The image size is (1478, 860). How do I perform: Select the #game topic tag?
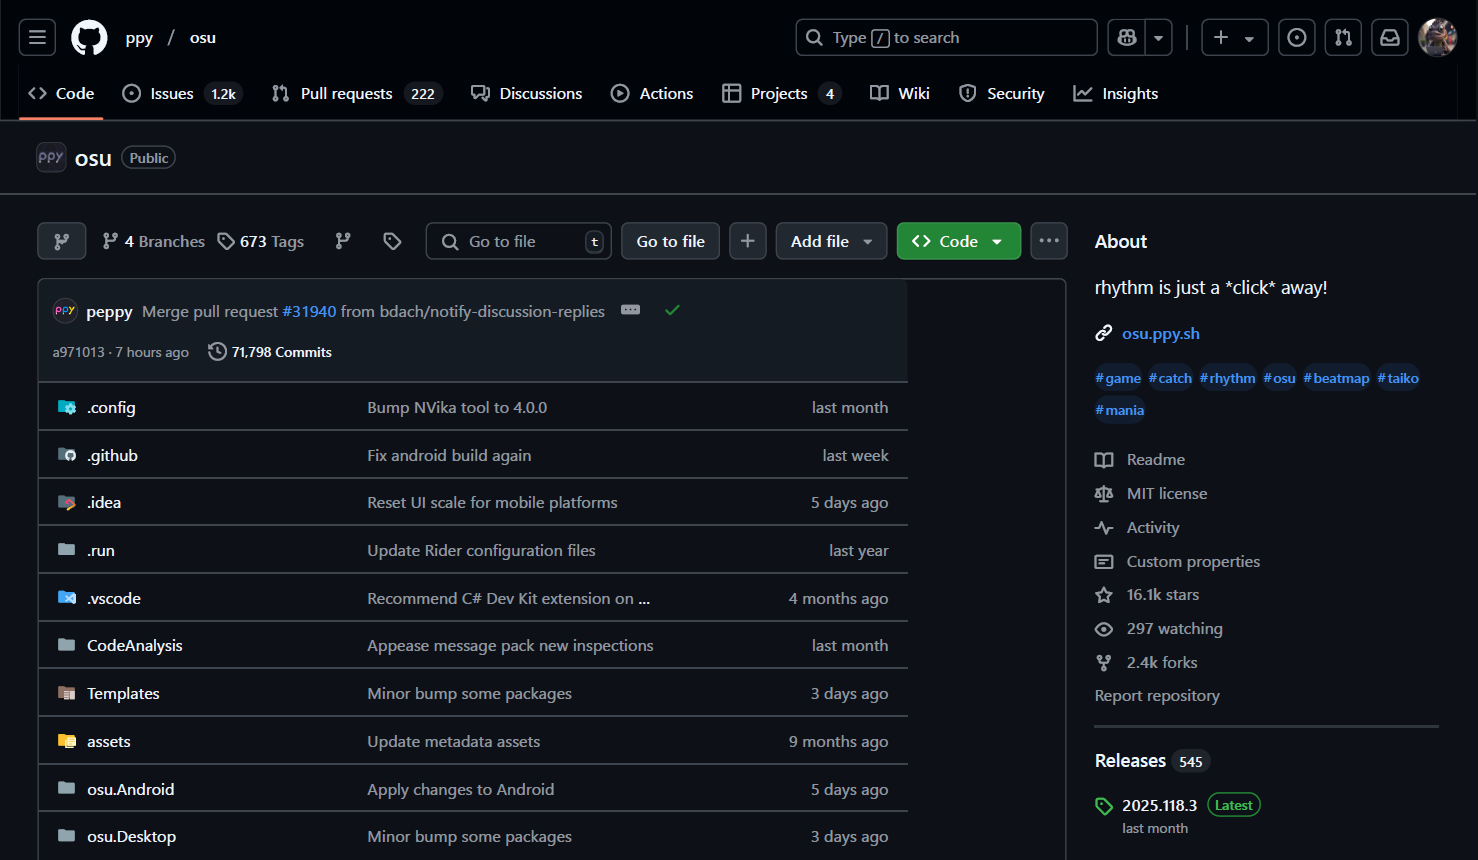[1118, 378]
